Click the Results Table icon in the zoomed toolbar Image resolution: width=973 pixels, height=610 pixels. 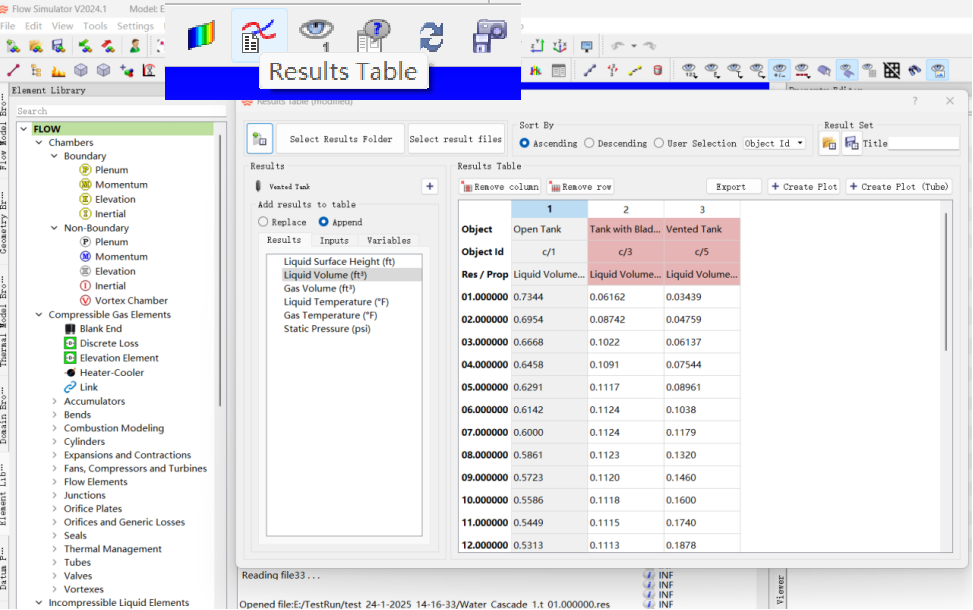258,36
